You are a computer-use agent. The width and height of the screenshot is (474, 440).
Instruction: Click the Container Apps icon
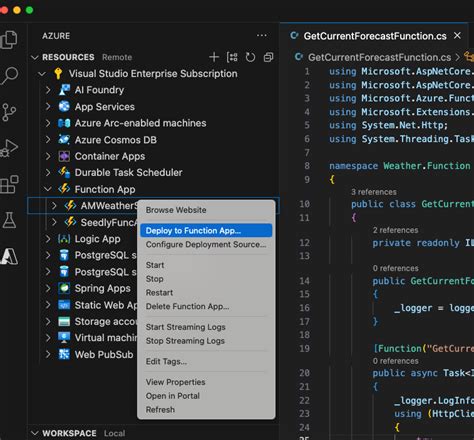point(64,156)
